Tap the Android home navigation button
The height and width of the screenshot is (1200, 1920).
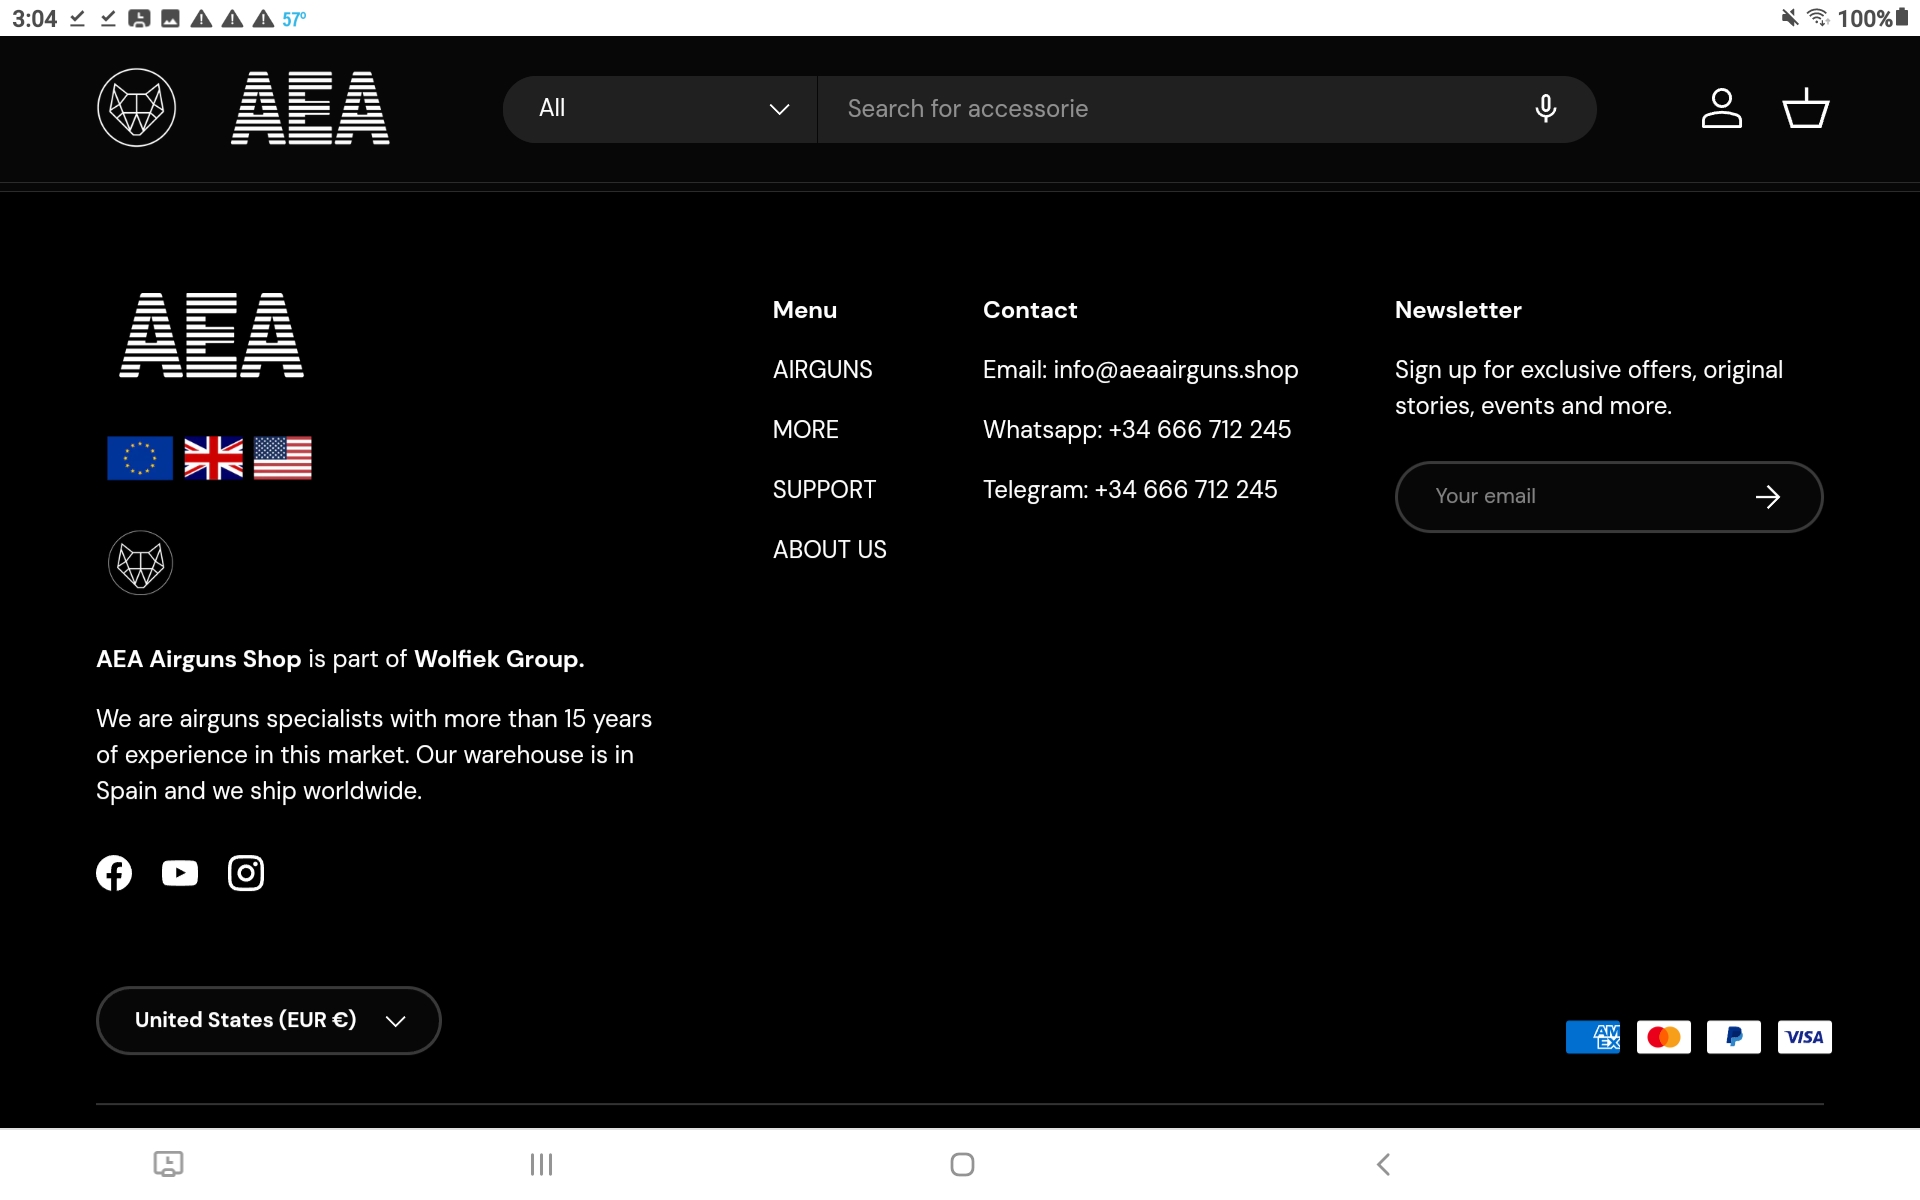tap(962, 1164)
